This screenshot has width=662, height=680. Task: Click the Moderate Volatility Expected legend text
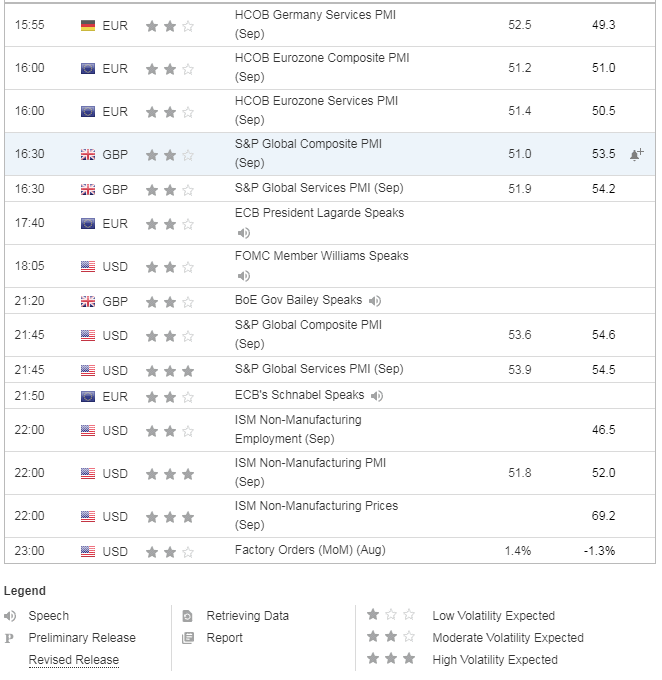click(x=508, y=638)
